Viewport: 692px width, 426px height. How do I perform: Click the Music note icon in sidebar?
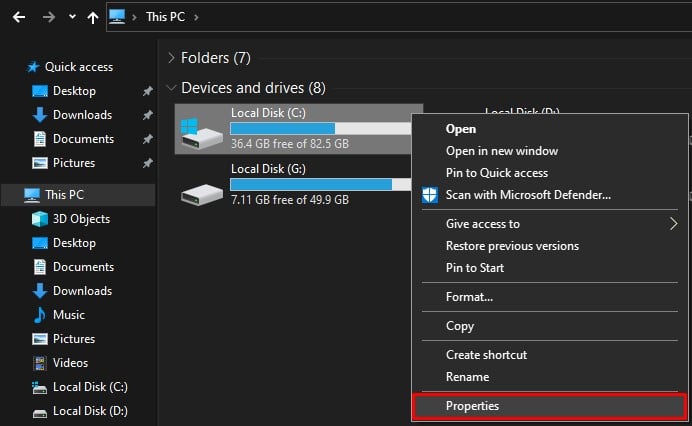coord(40,315)
